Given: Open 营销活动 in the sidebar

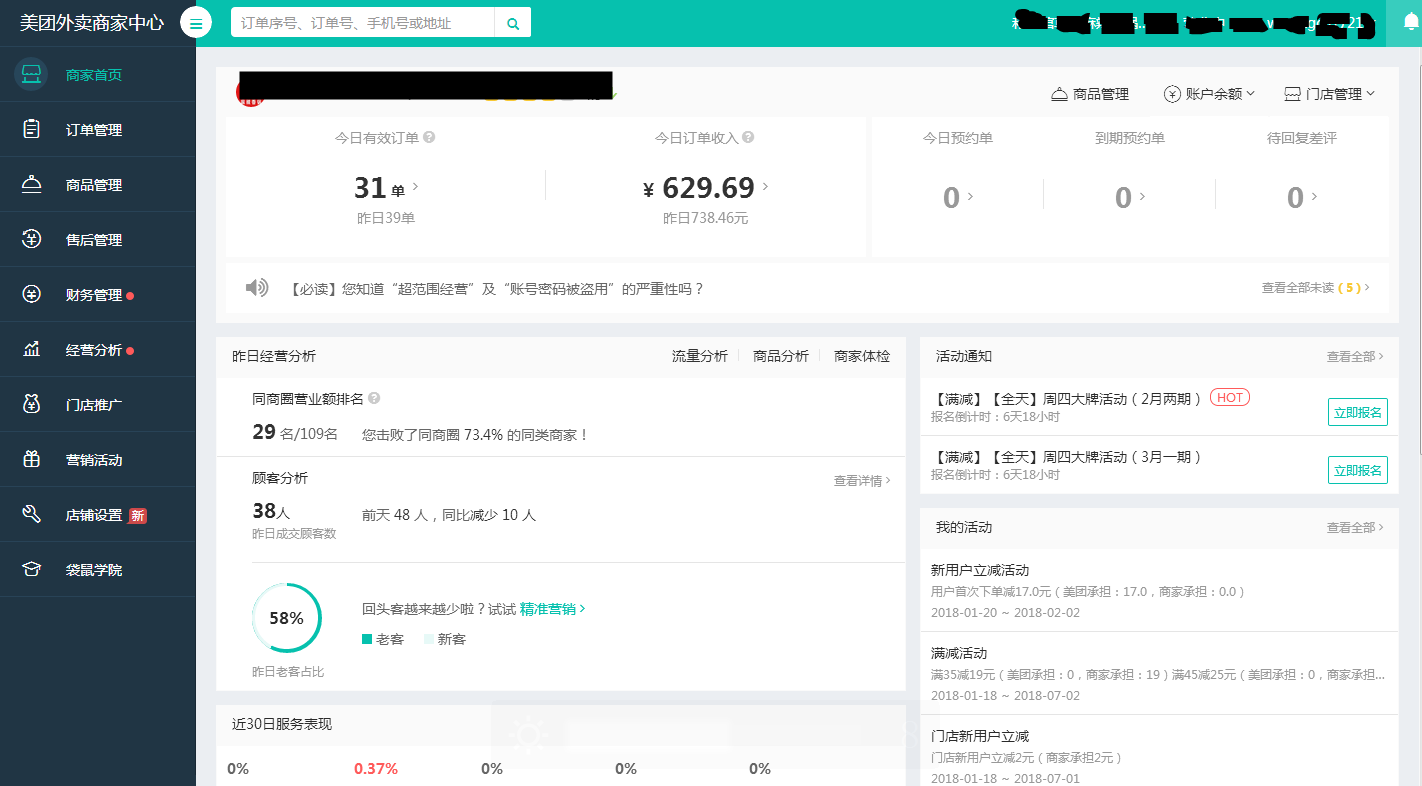Looking at the screenshot, I should point(98,459).
